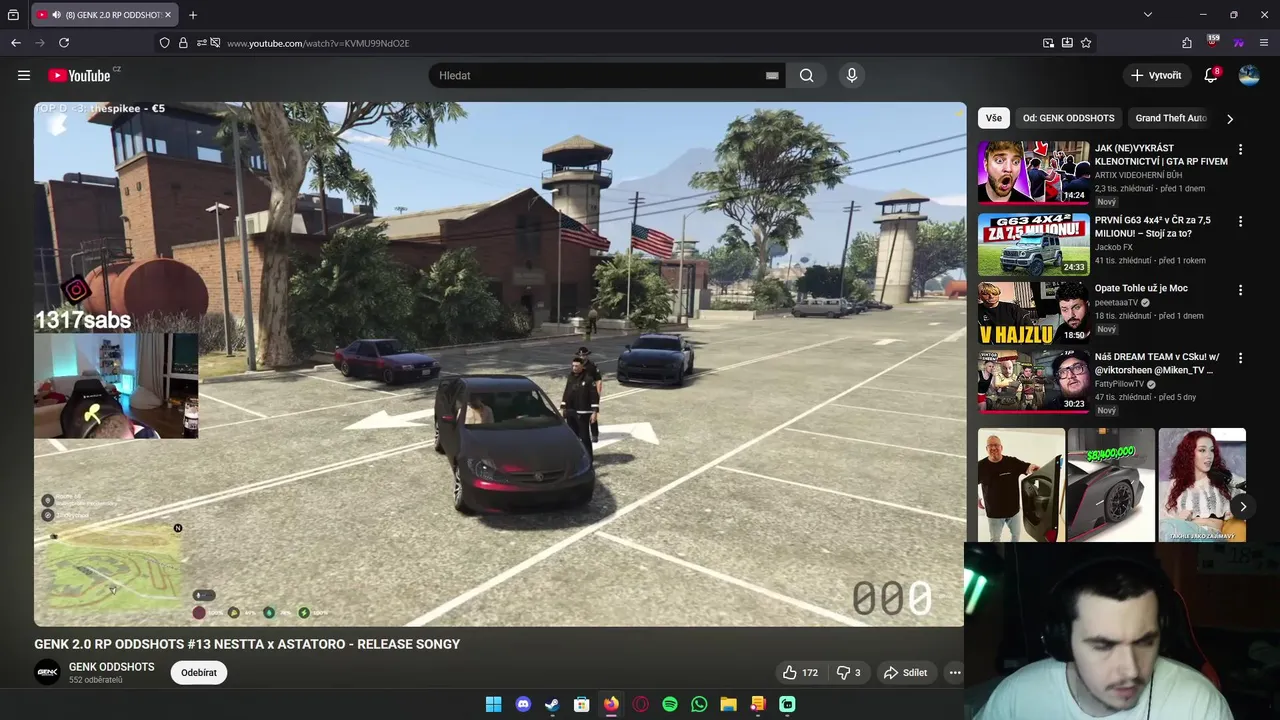Open the account avatar menu
This screenshot has height=720, width=1280.
[1249, 75]
